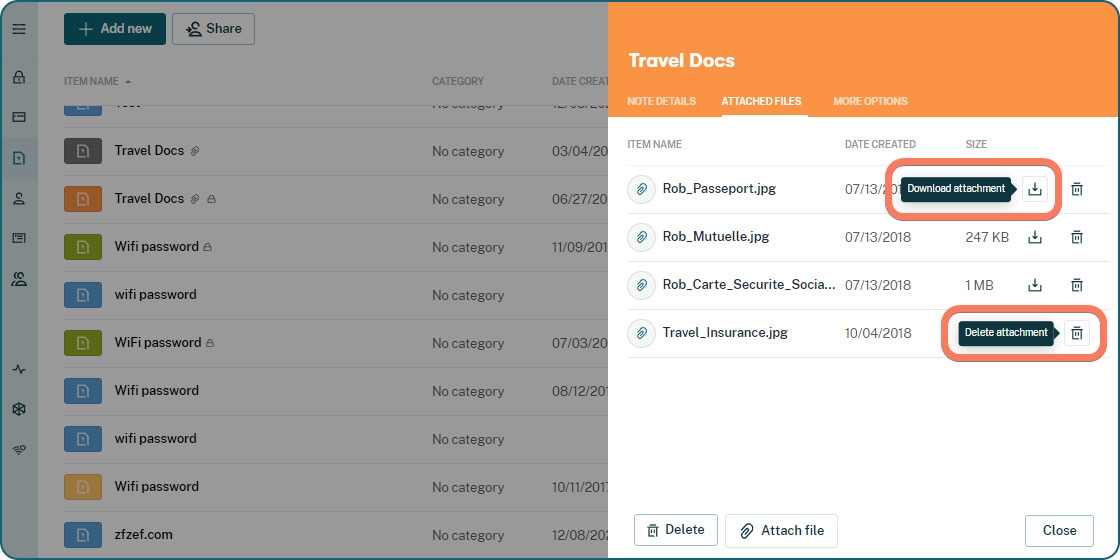
Task: Select the Rob_Passeport.jpg file name
Action: coord(719,189)
